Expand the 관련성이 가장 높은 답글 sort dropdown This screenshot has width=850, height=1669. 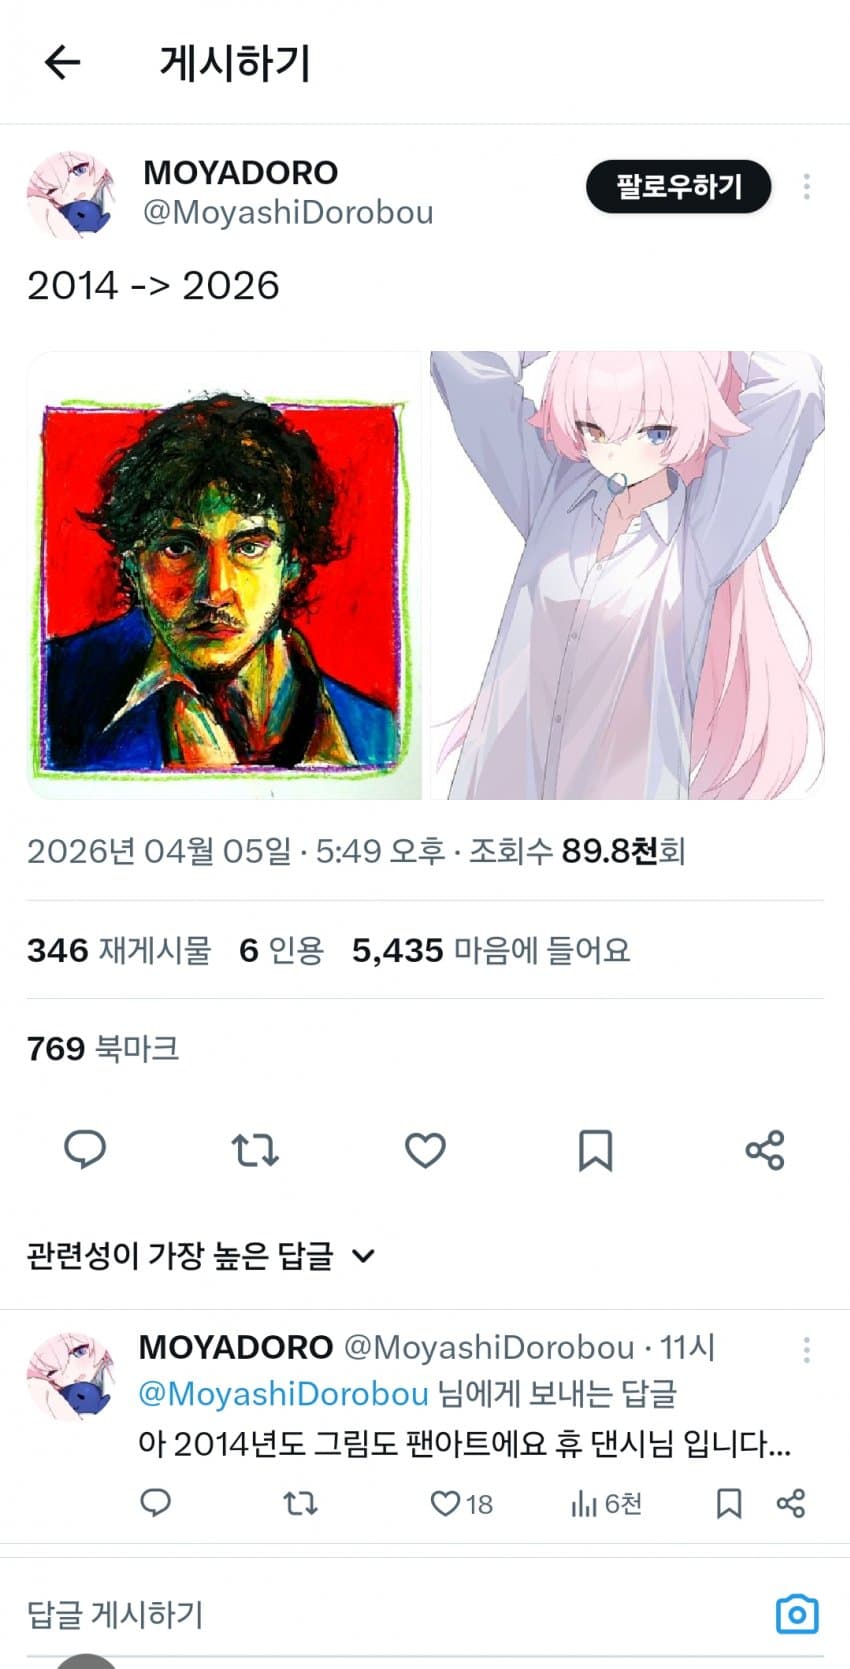(200, 1255)
